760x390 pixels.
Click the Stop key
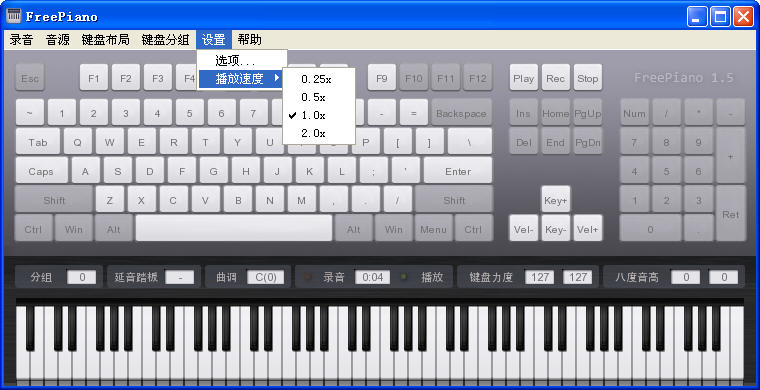(x=587, y=78)
